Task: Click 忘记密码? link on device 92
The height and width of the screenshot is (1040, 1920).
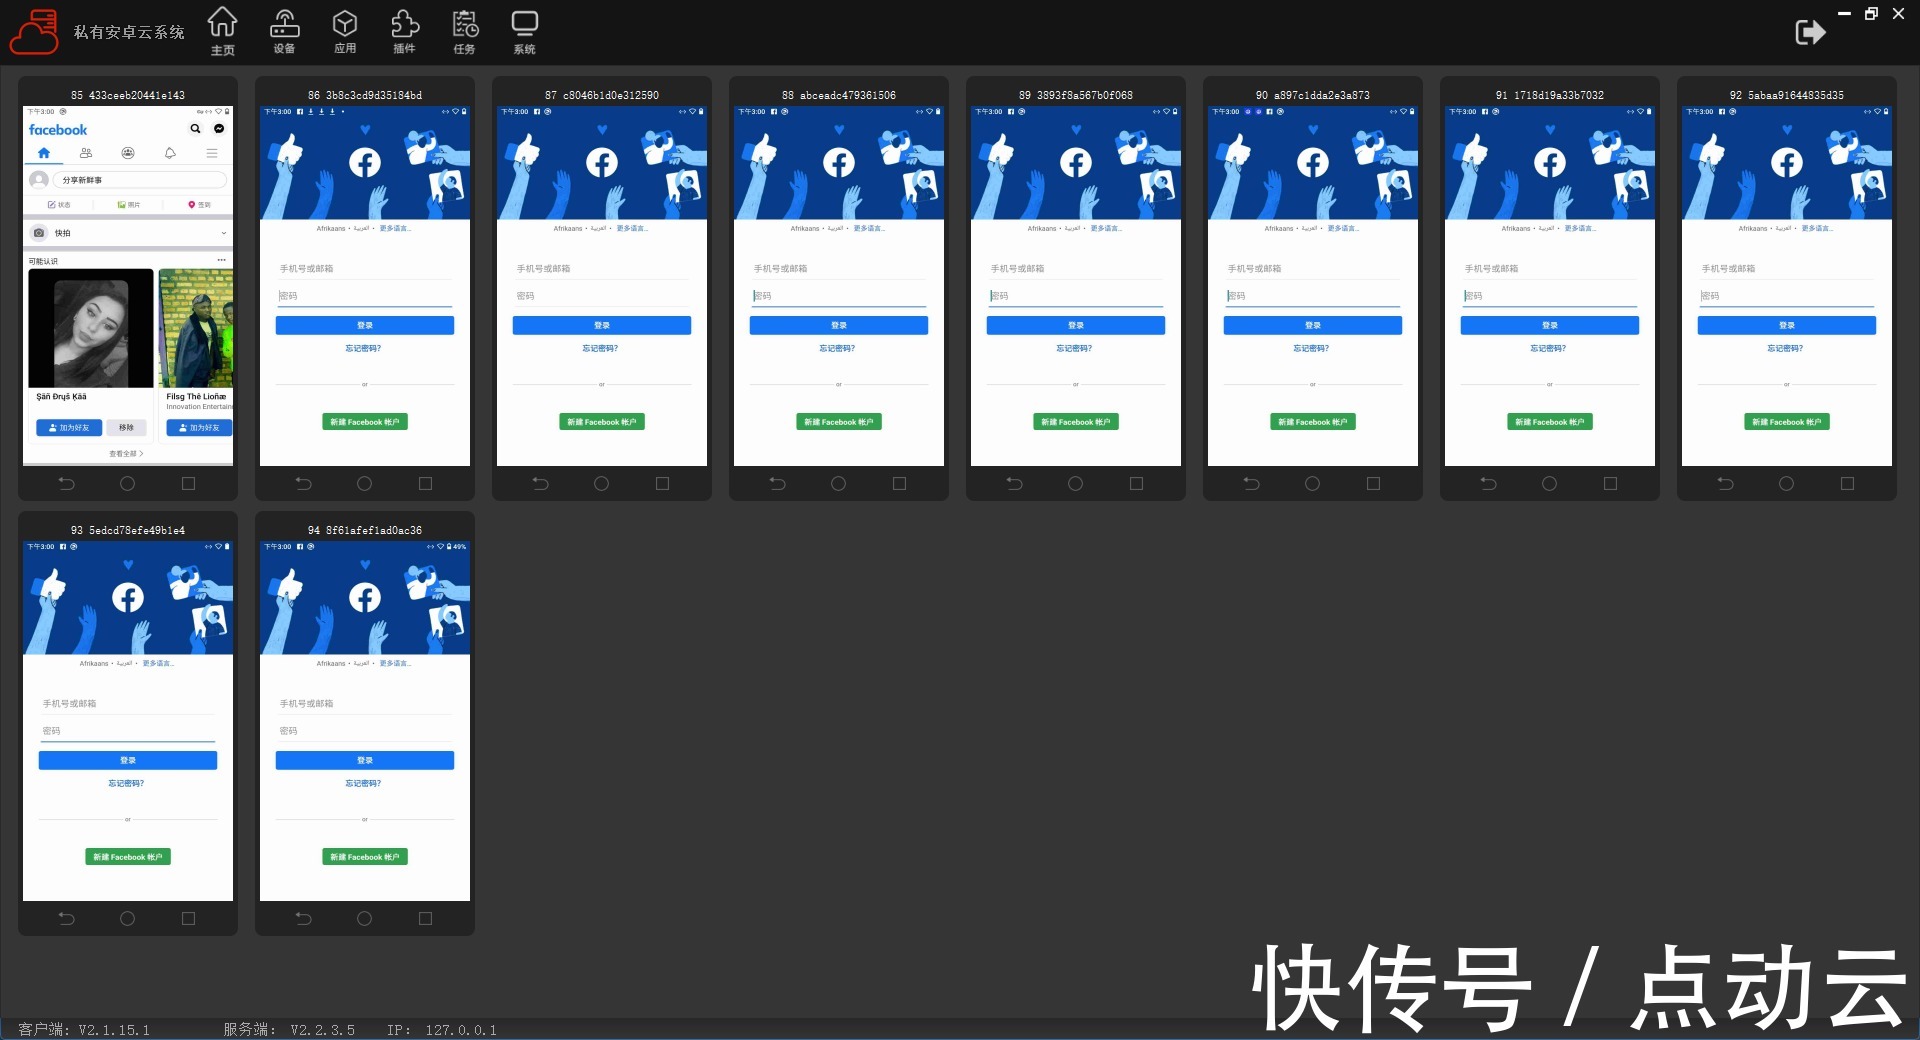Action: 1786,348
